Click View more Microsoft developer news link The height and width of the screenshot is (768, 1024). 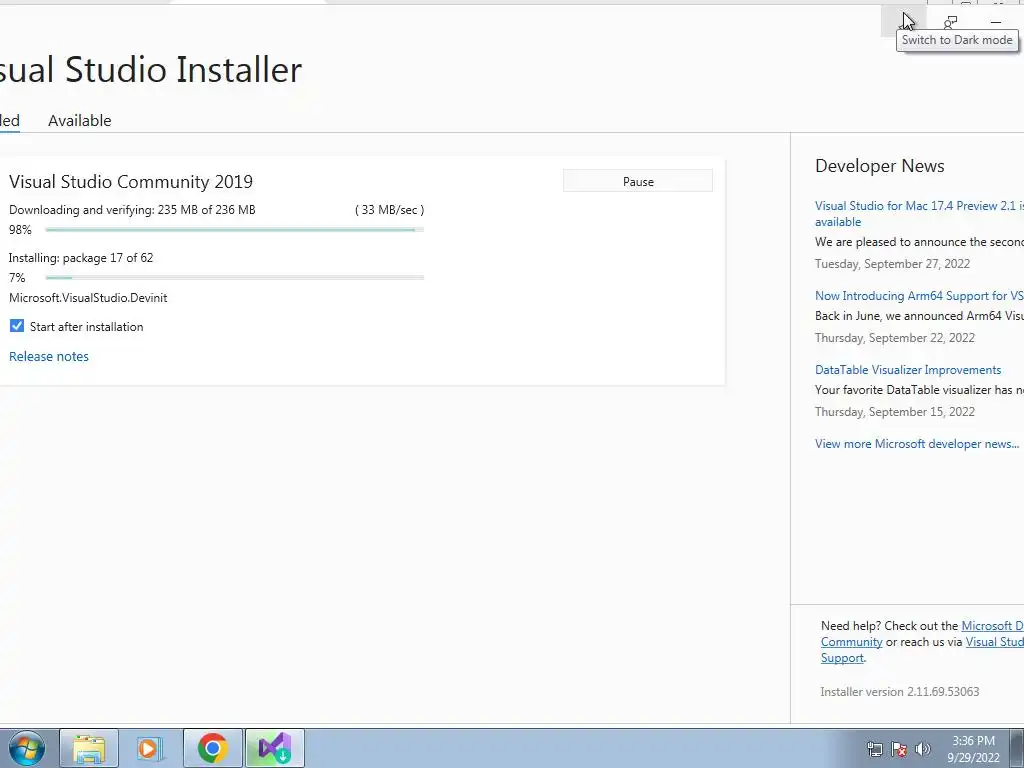point(917,444)
